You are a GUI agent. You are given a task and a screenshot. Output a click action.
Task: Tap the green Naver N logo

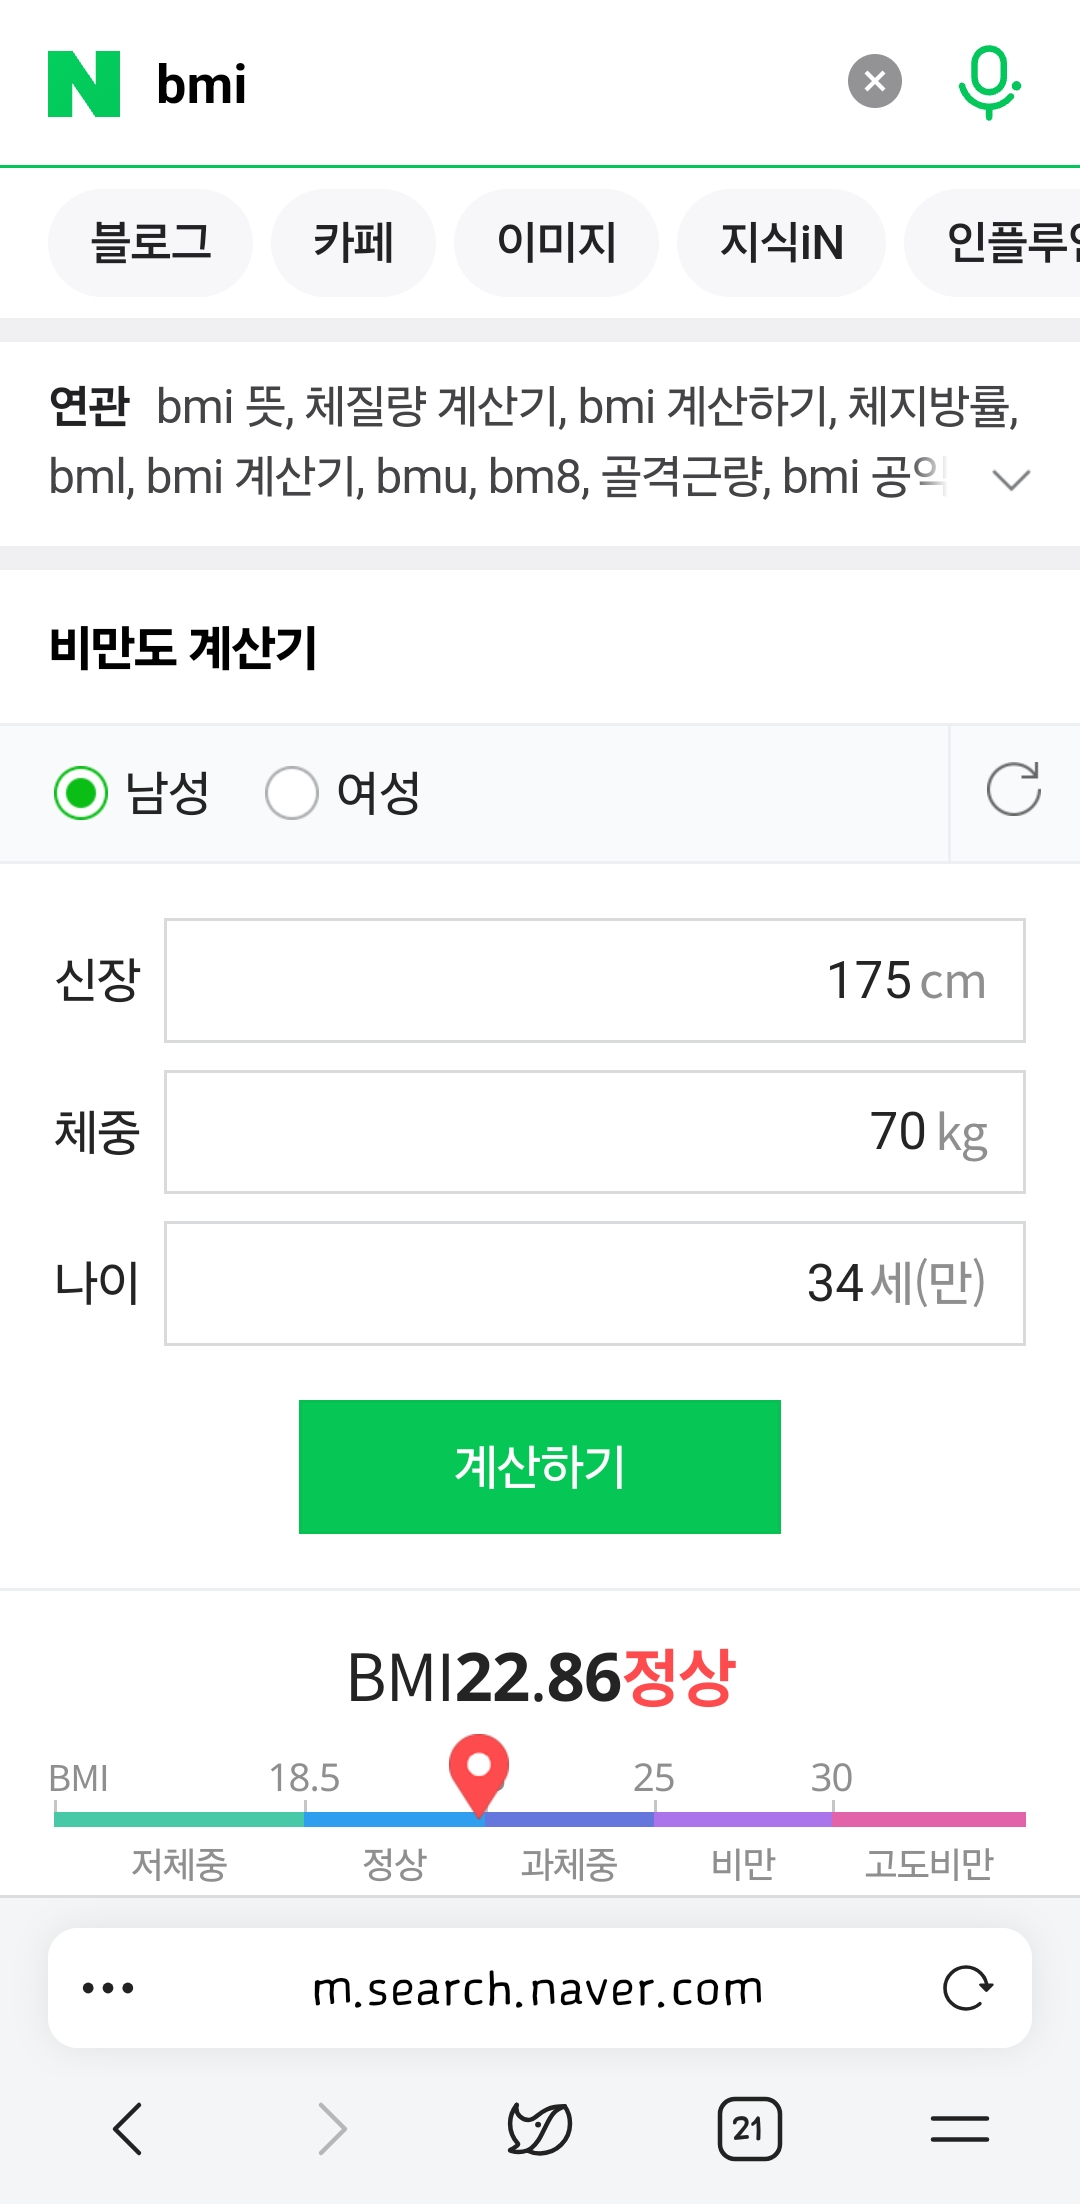tap(84, 84)
